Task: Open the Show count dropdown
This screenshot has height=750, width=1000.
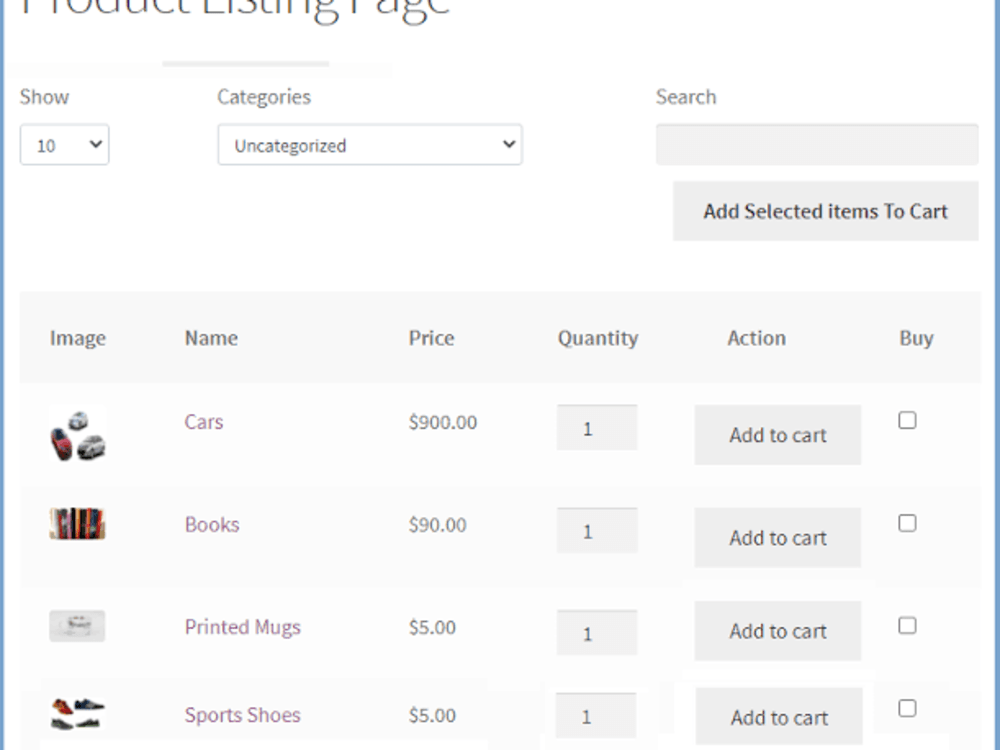Action: 64,145
